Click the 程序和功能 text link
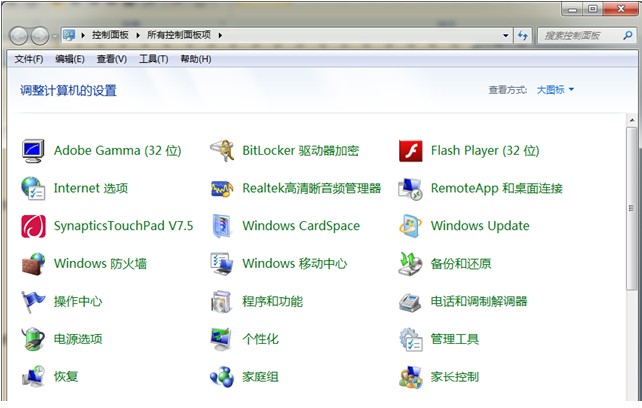This screenshot has width=642, height=408. pos(273,301)
